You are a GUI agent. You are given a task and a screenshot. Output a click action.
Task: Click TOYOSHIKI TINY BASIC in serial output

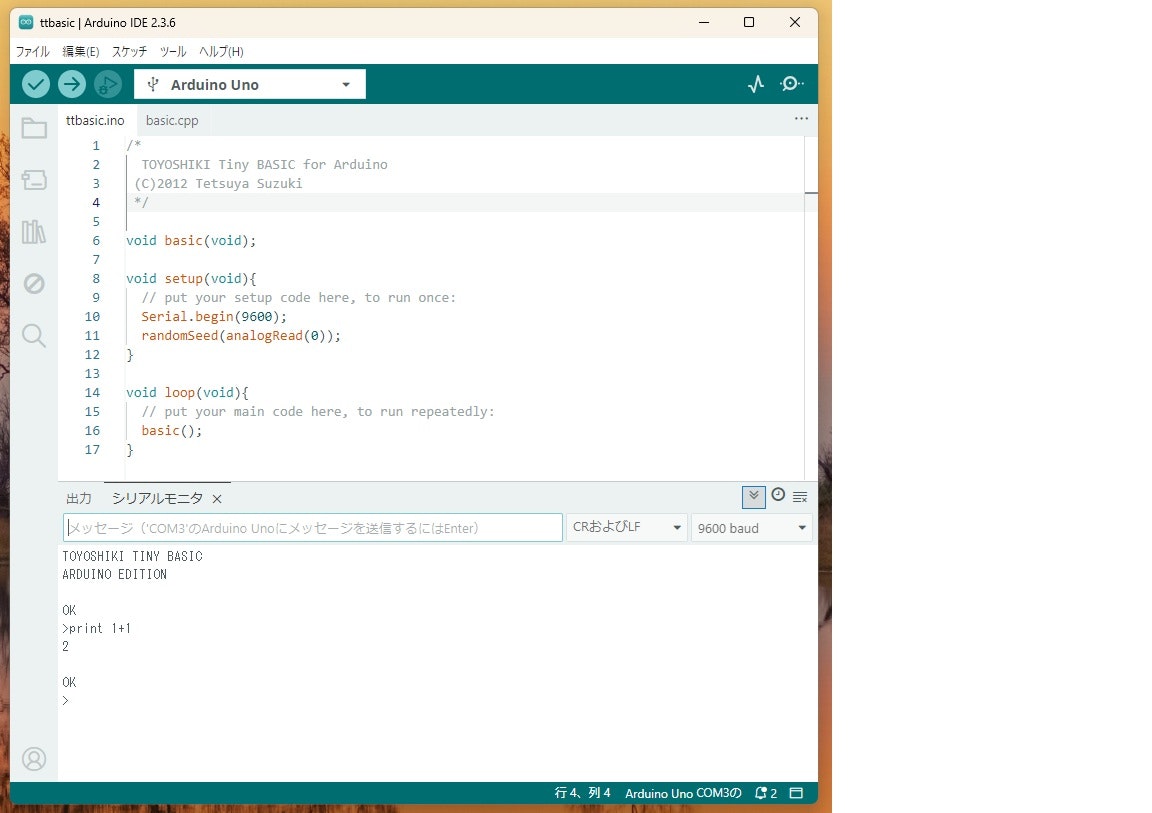coord(132,557)
